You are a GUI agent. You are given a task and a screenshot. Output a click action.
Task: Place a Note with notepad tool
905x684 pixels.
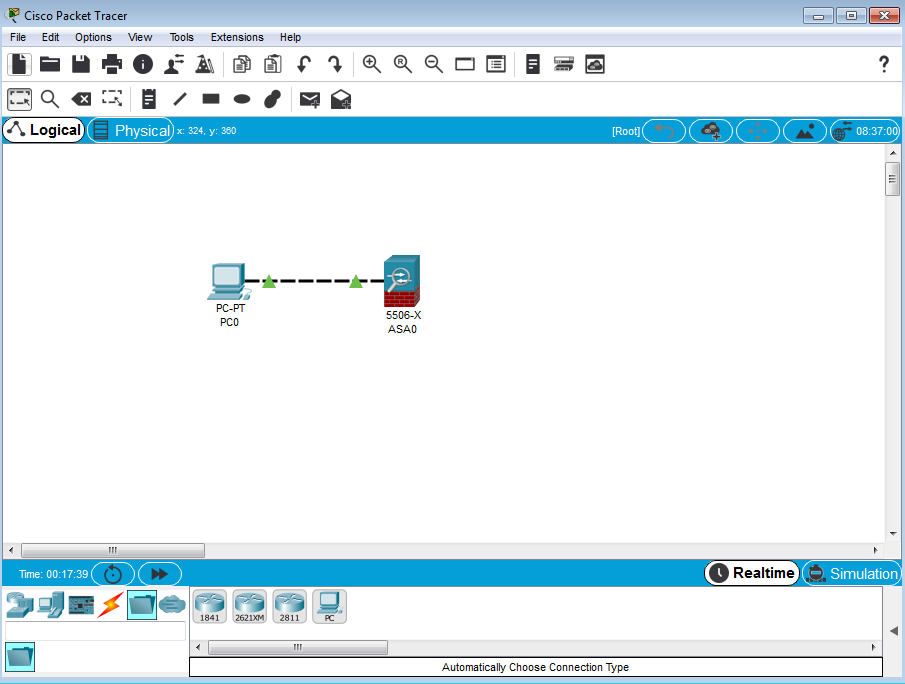(149, 99)
